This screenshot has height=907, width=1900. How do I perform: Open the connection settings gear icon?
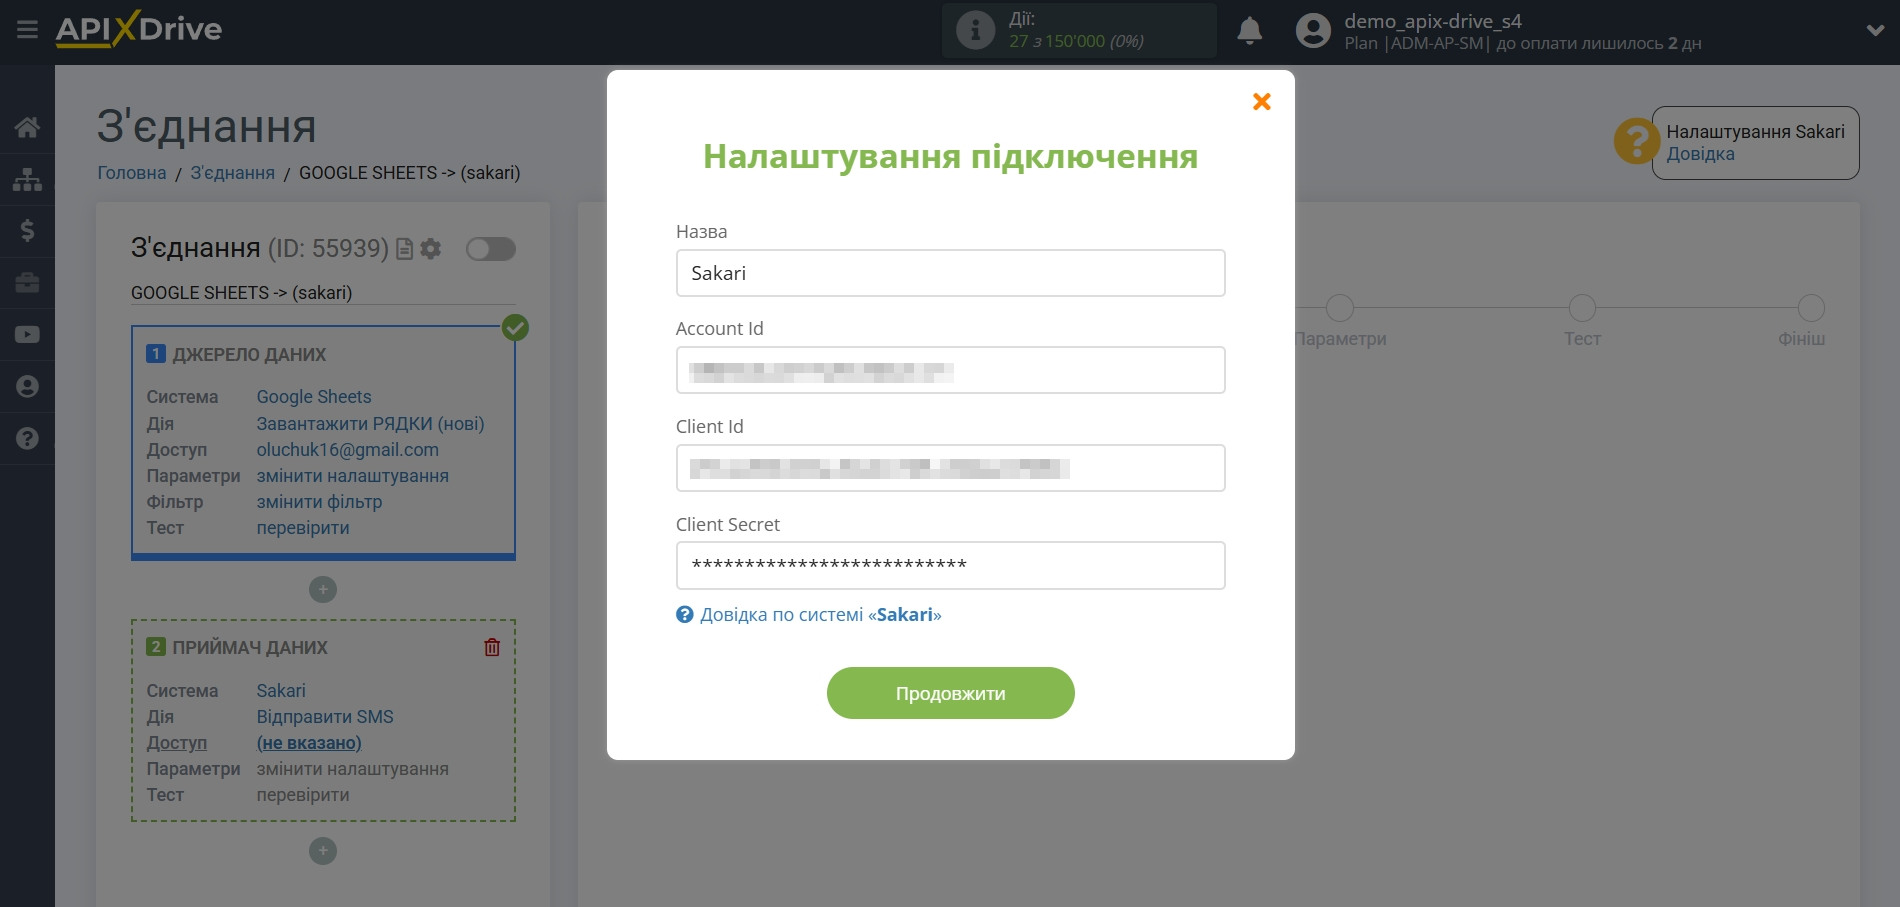click(x=431, y=249)
